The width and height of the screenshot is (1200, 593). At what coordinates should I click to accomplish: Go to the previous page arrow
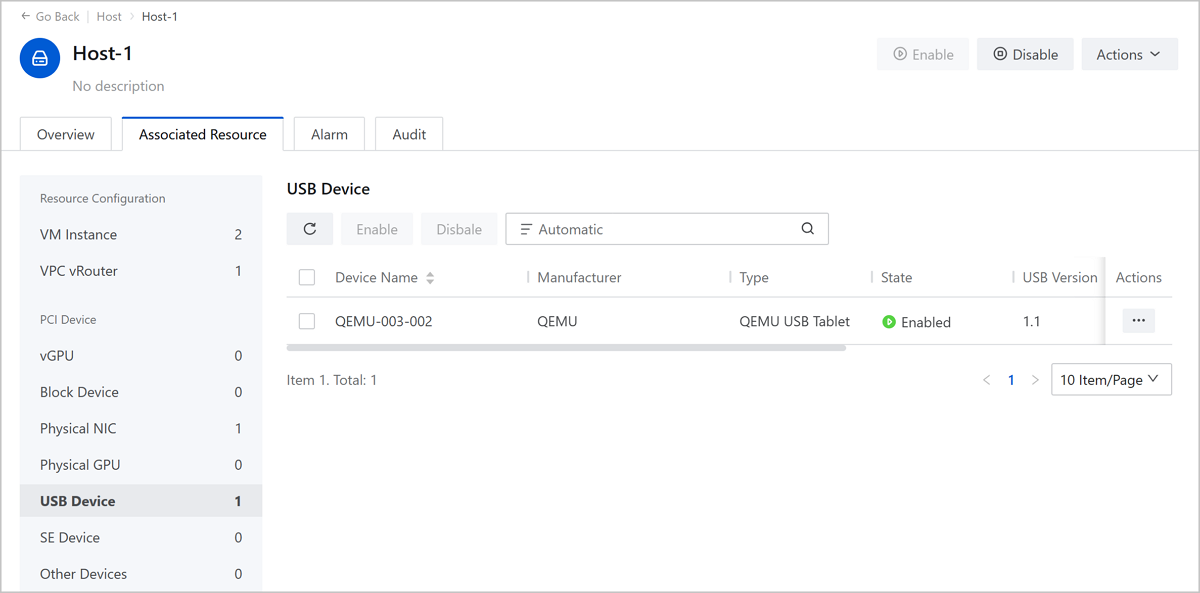(x=986, y=380)
